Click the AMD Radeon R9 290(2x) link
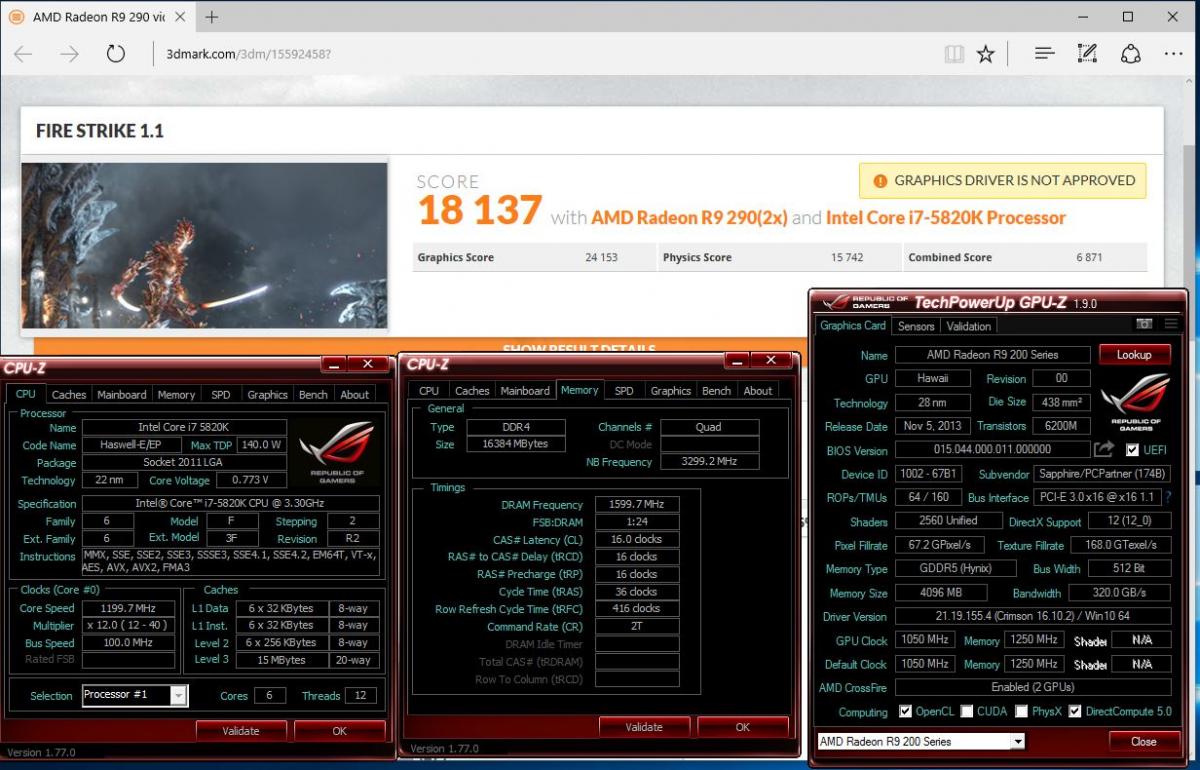This screenshot has height=770, width=1200. pos(691,217)
